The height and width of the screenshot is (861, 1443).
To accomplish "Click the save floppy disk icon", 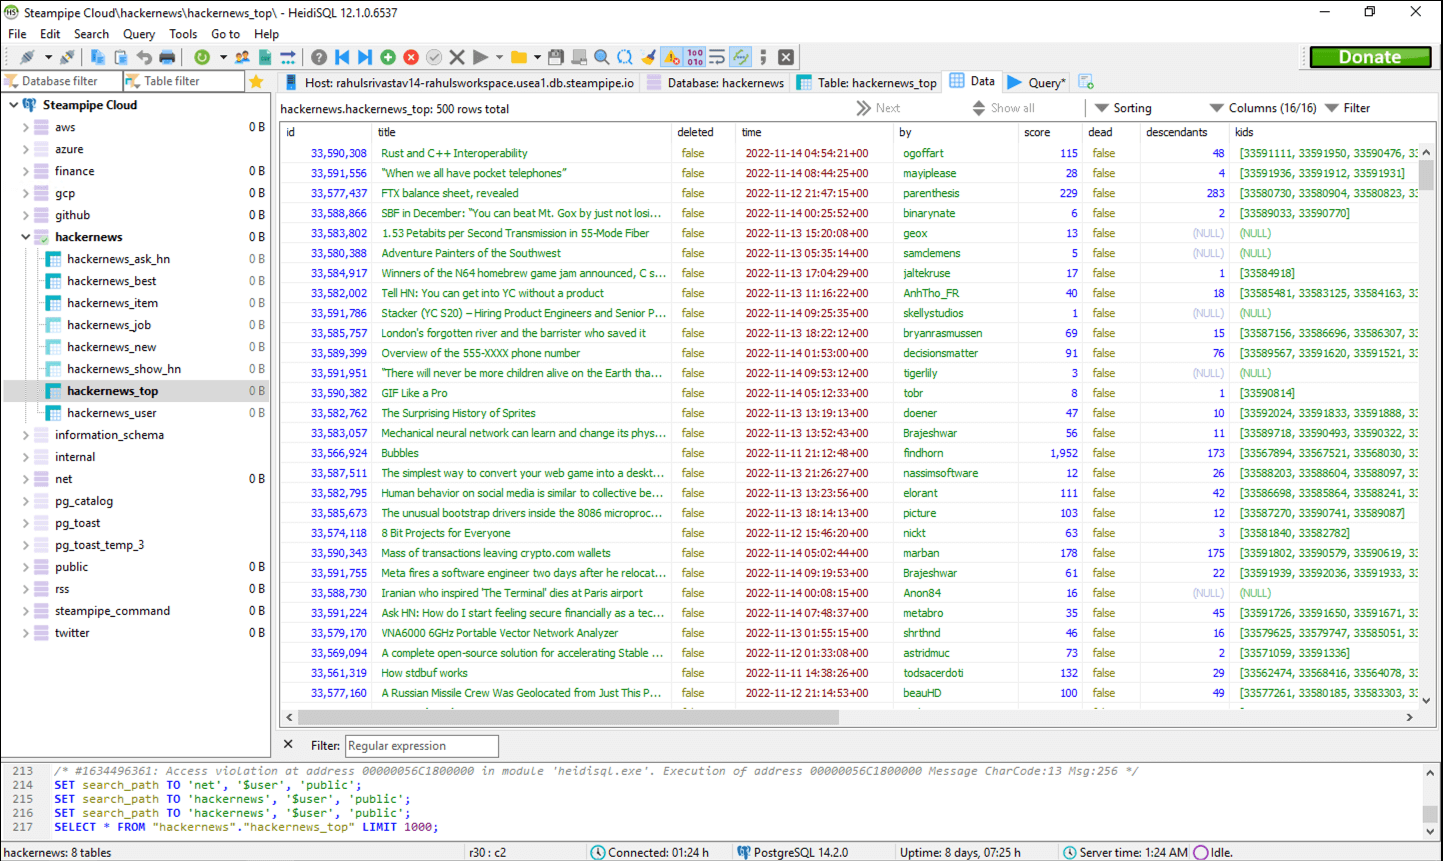I will [556, 57].
